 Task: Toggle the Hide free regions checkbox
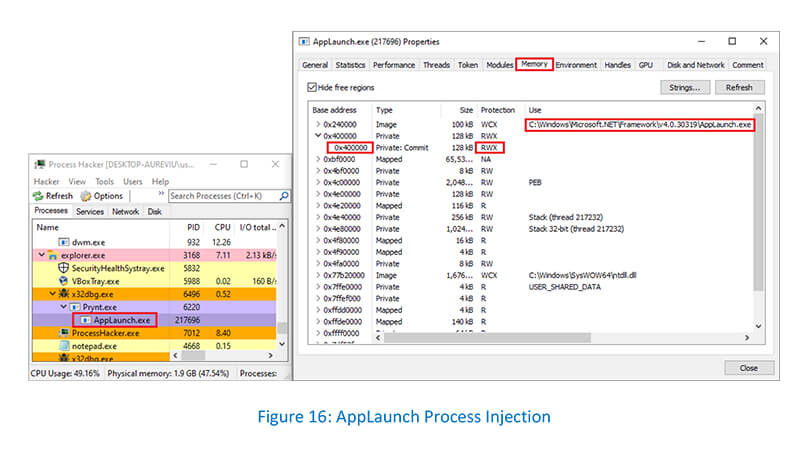pyautogui.click(x=312, y=87)
